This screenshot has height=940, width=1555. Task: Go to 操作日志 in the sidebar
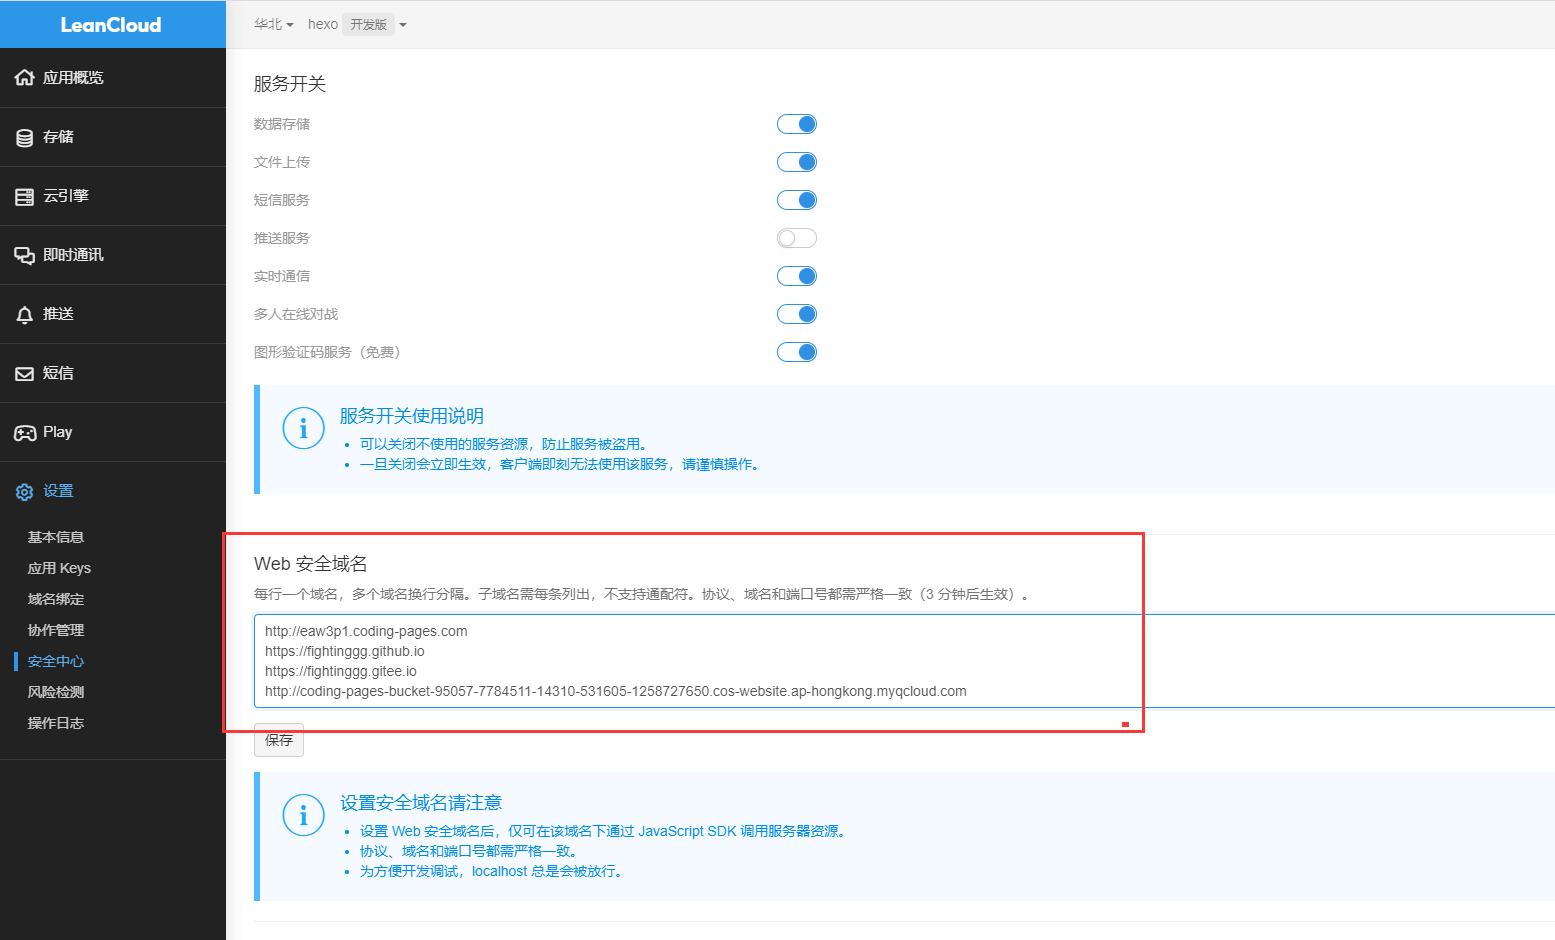click(x=56, y=723)
